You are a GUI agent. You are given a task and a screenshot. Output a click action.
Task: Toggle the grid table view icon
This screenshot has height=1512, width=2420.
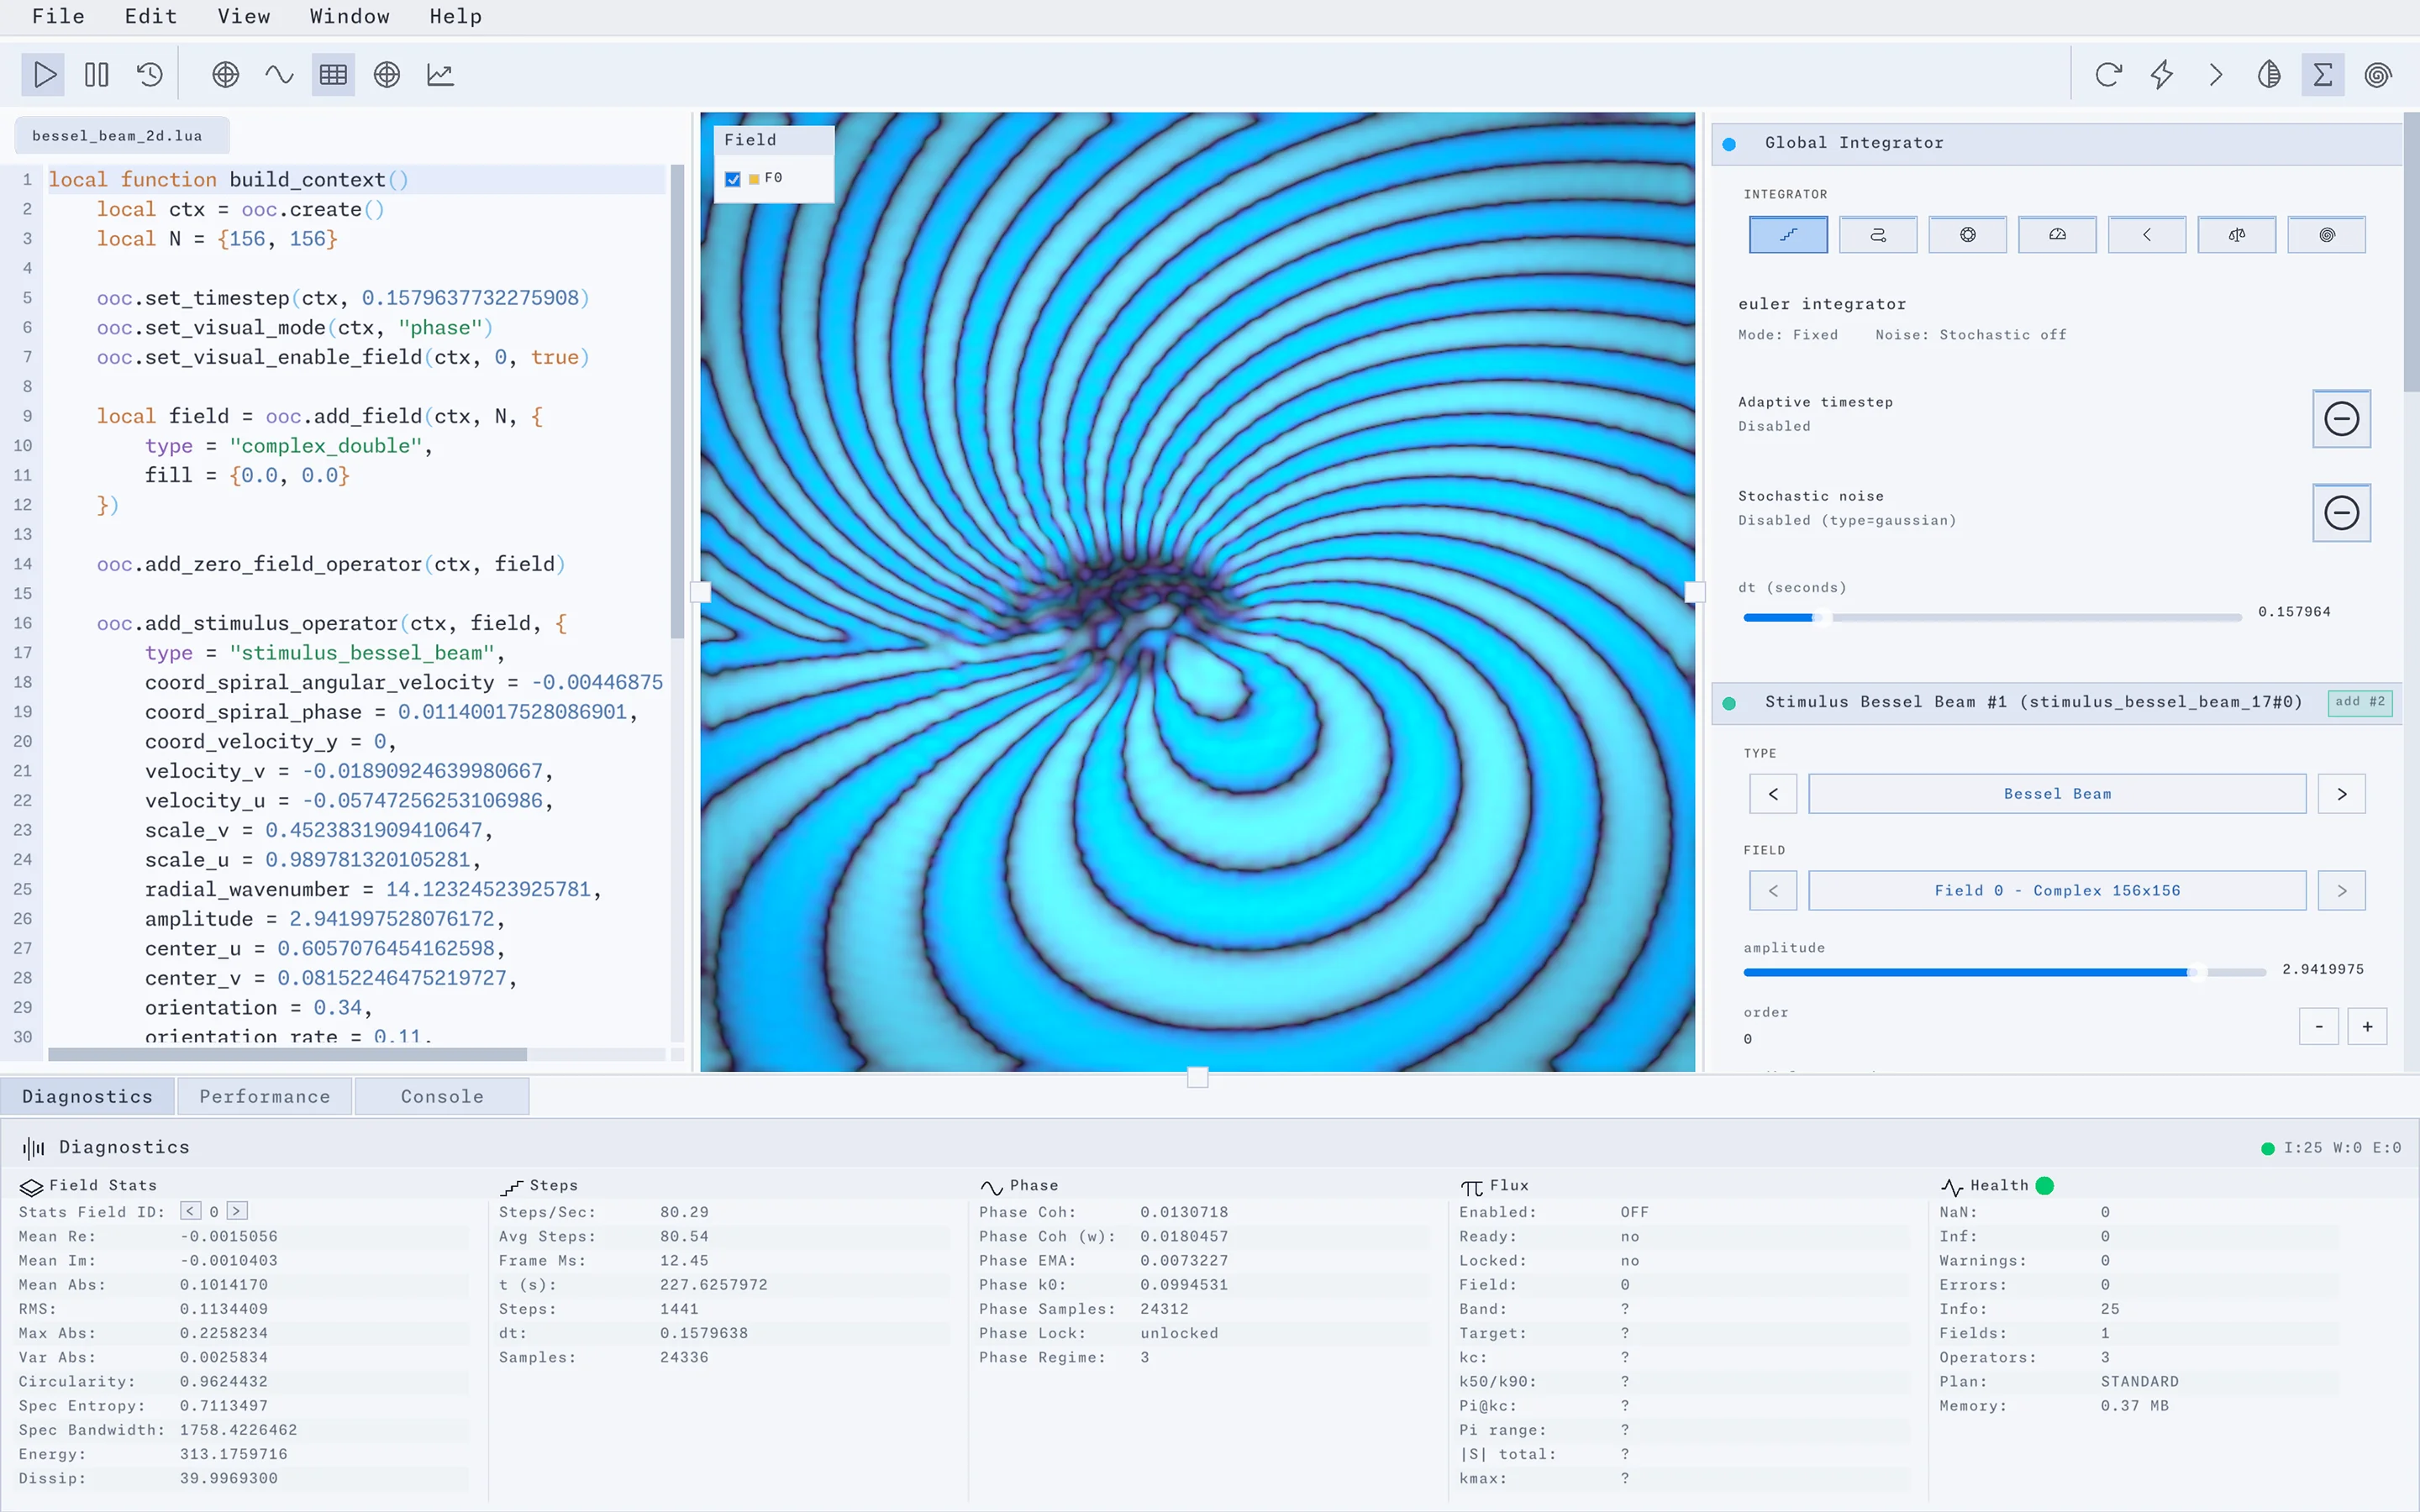click(x=333, y=74)
